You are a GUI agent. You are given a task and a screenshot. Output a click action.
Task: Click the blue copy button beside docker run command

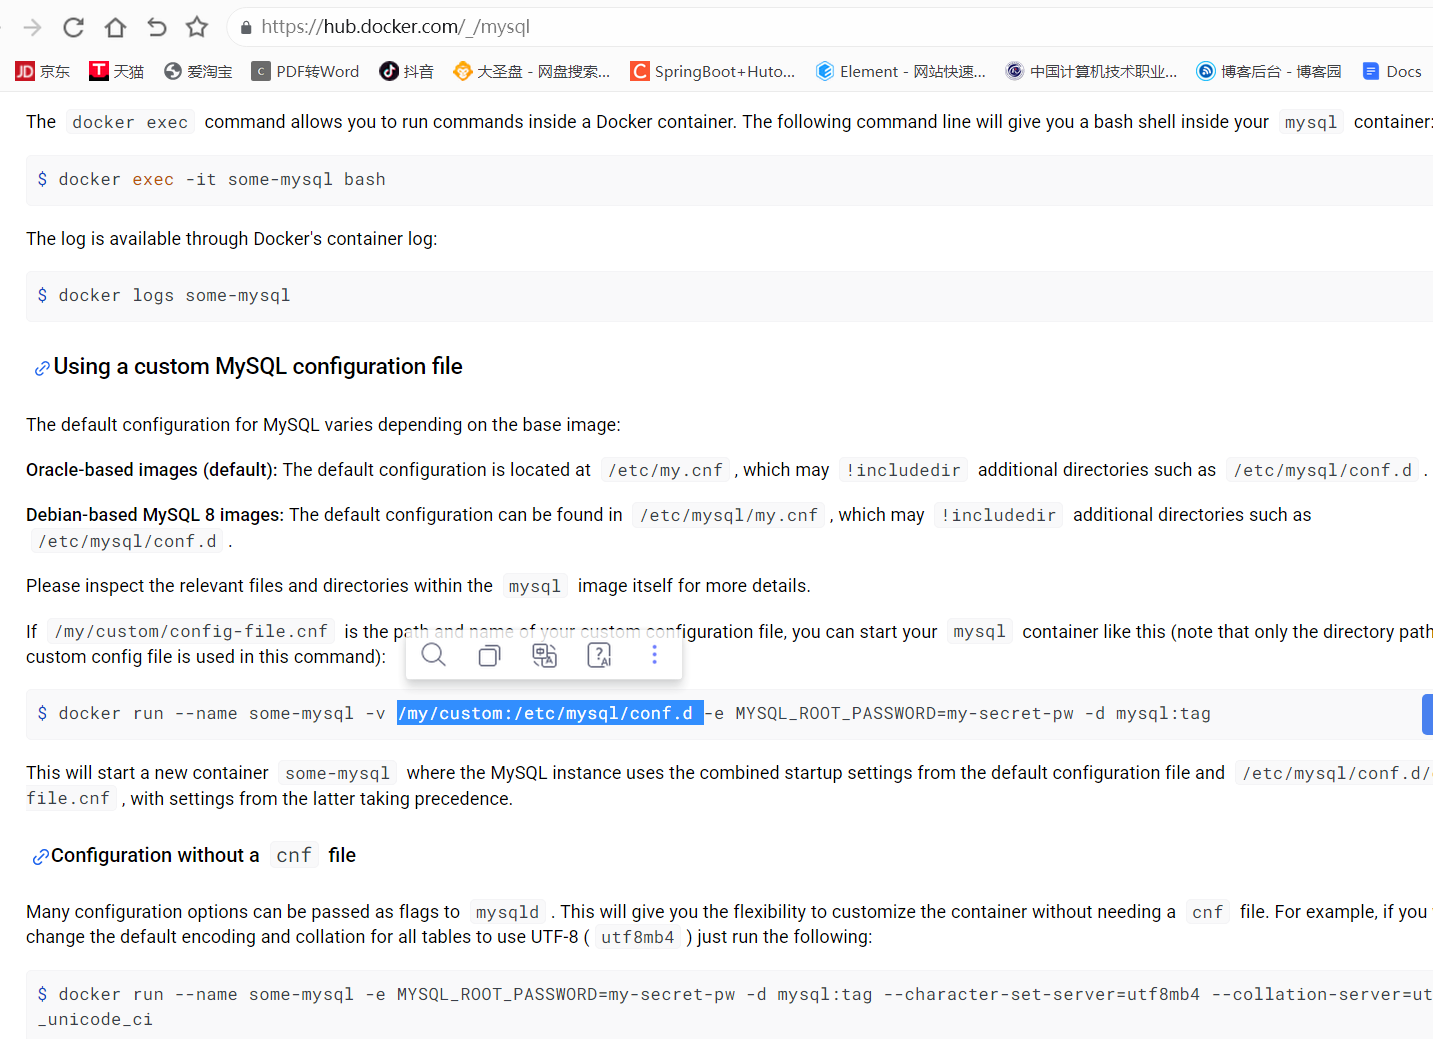pyautogui.click(x=1427, y=714)
